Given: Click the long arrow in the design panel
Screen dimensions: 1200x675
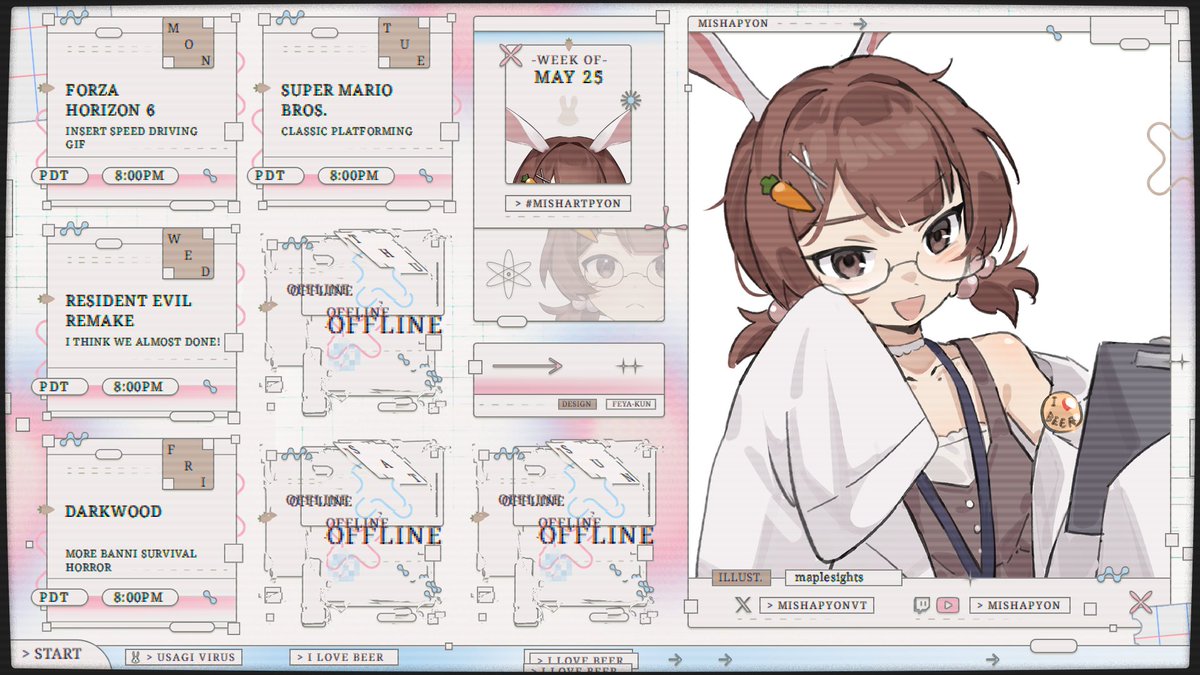Looking at the screenshot, I should tap(527, 366).
